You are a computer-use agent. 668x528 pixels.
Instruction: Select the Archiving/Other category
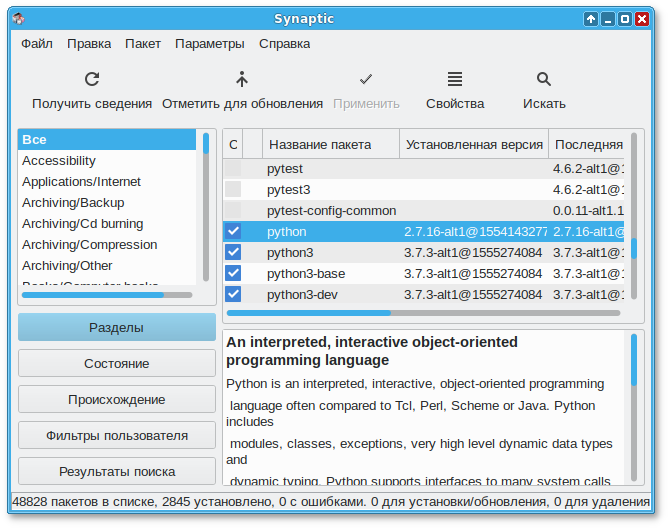point(107,265)
